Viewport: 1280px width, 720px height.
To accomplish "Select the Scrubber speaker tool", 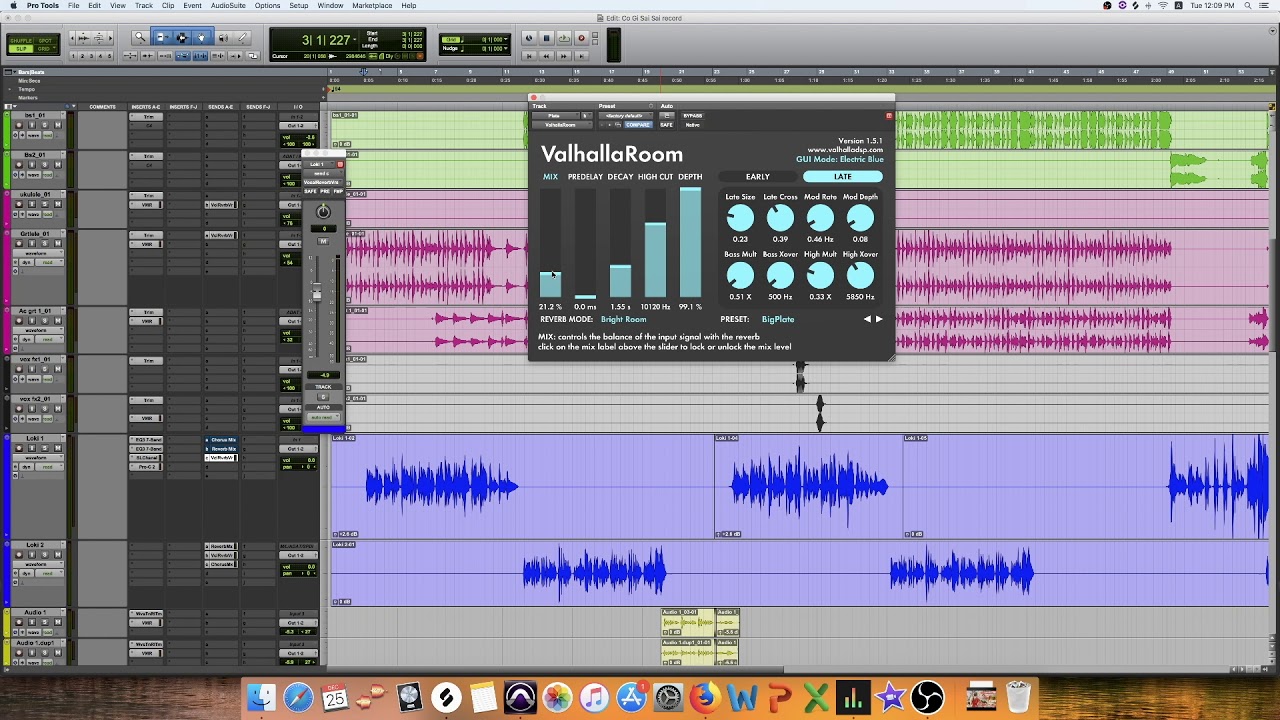I will point(222,38).
